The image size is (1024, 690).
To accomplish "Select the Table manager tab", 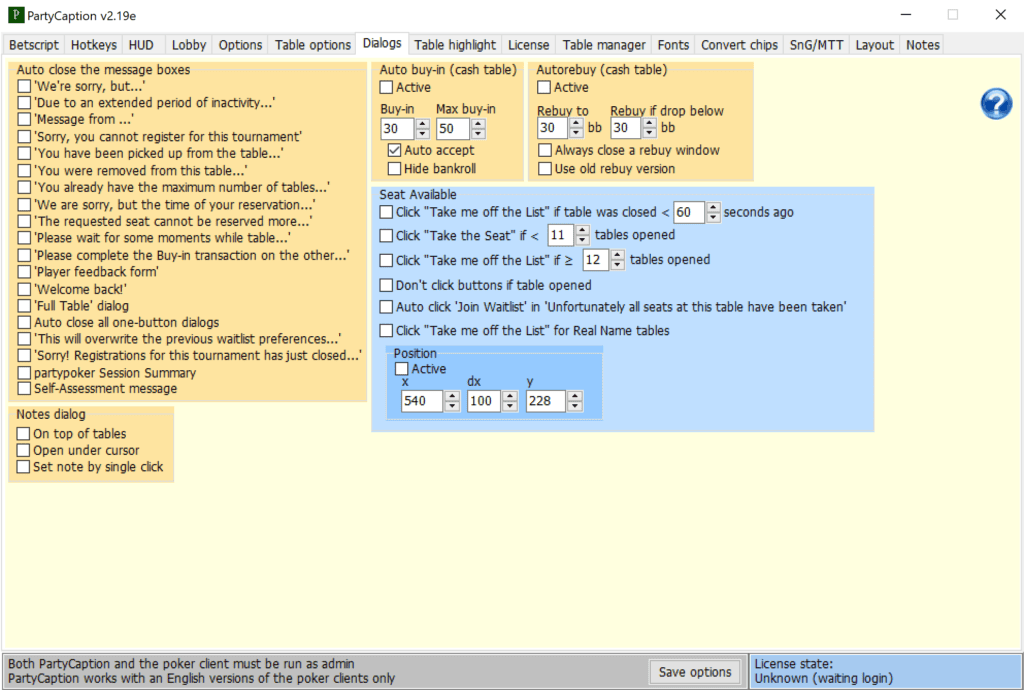I will point(604,45).
